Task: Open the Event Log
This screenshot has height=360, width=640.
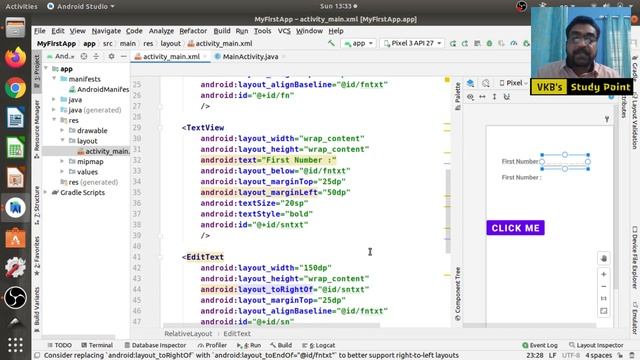Action: click(x=540, y=345)
